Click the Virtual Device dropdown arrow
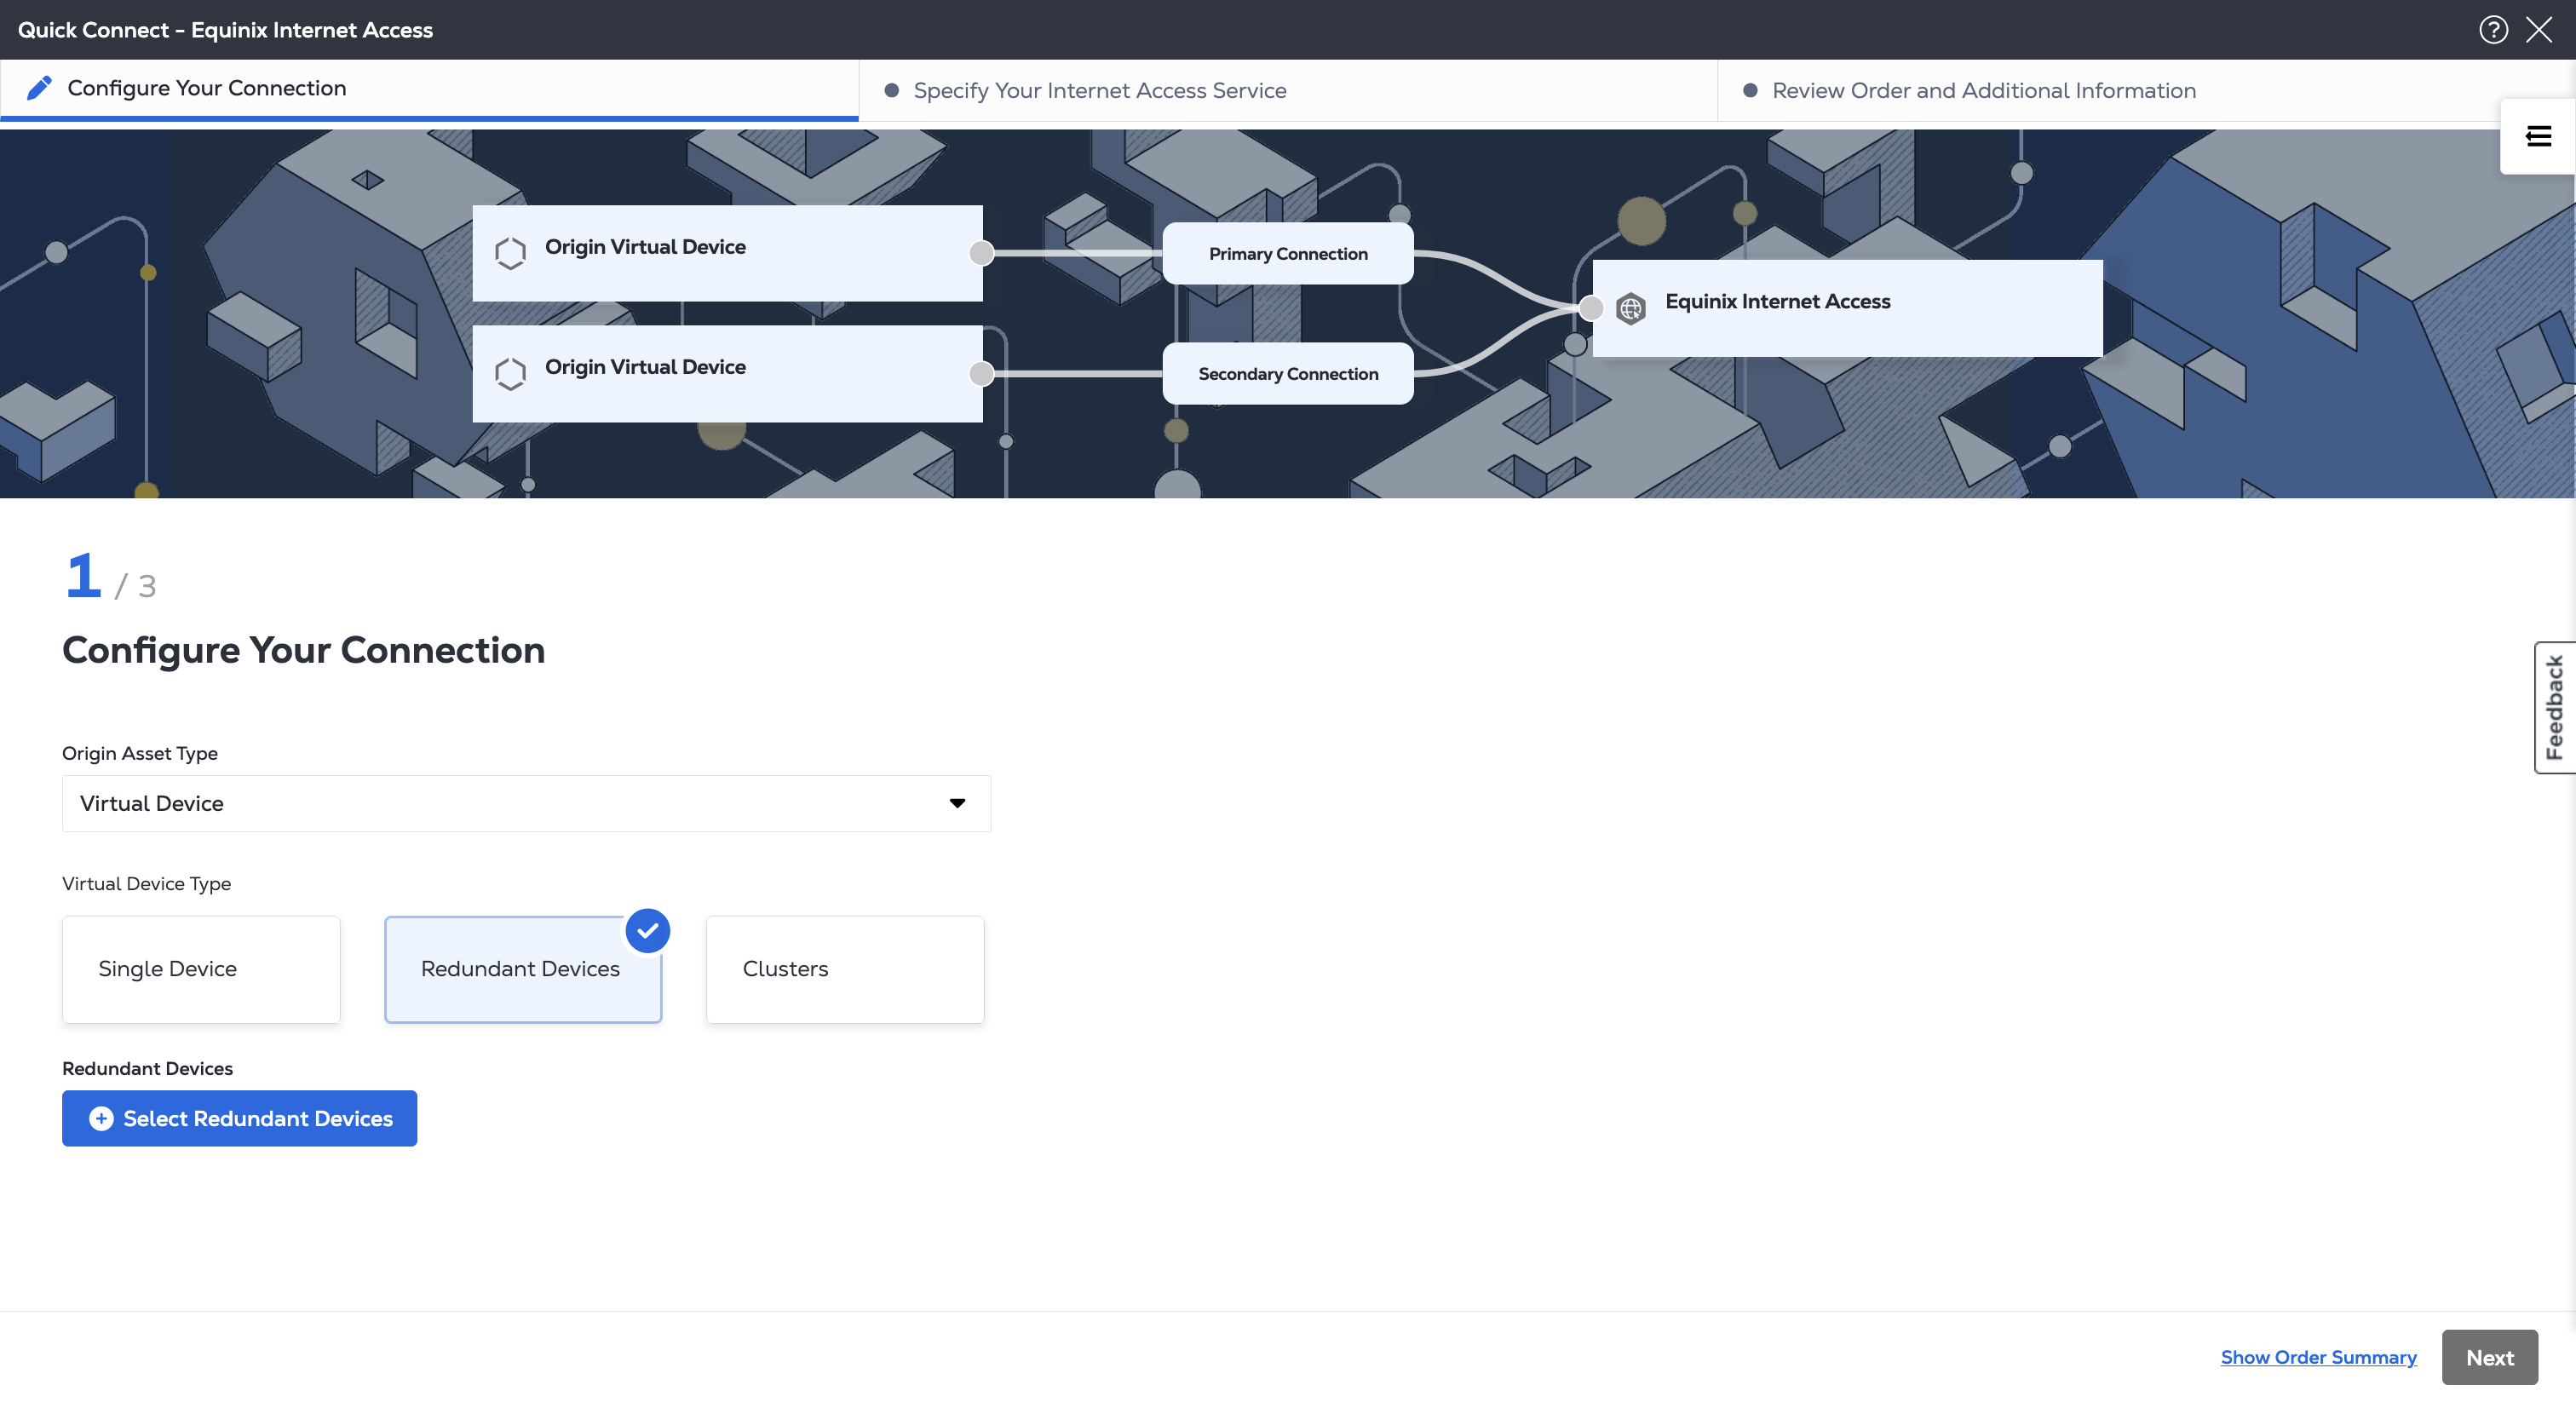The width and height of the screenshot is (2576, 1414). point(957,803)
